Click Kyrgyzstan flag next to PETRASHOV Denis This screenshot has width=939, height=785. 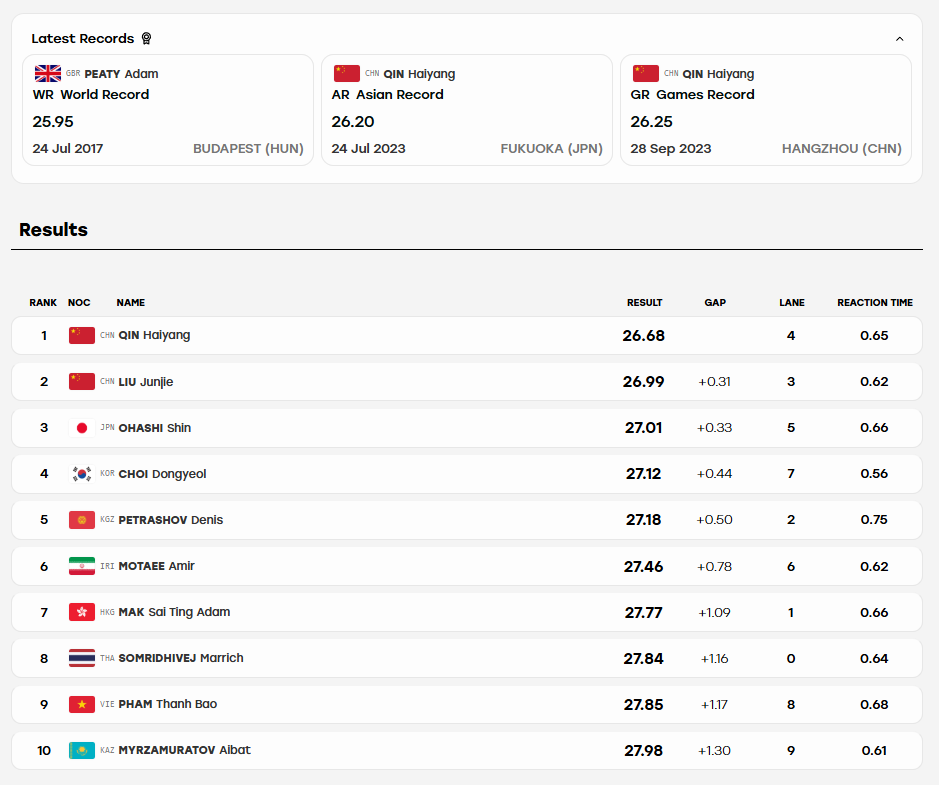82,520
